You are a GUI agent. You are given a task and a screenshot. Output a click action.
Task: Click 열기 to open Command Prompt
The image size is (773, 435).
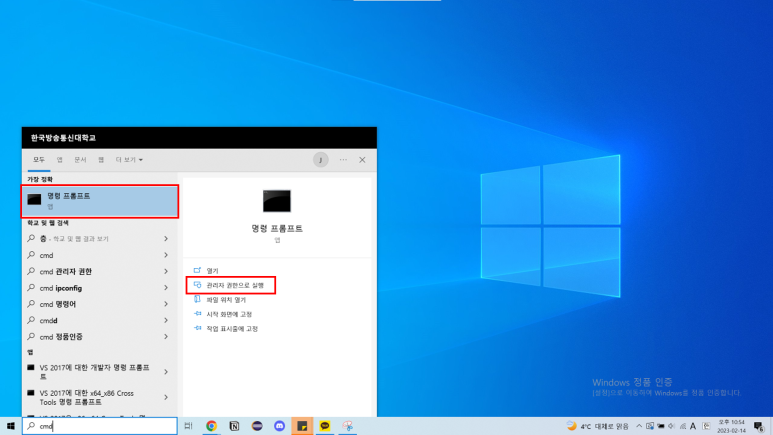[x=212, y=271]
